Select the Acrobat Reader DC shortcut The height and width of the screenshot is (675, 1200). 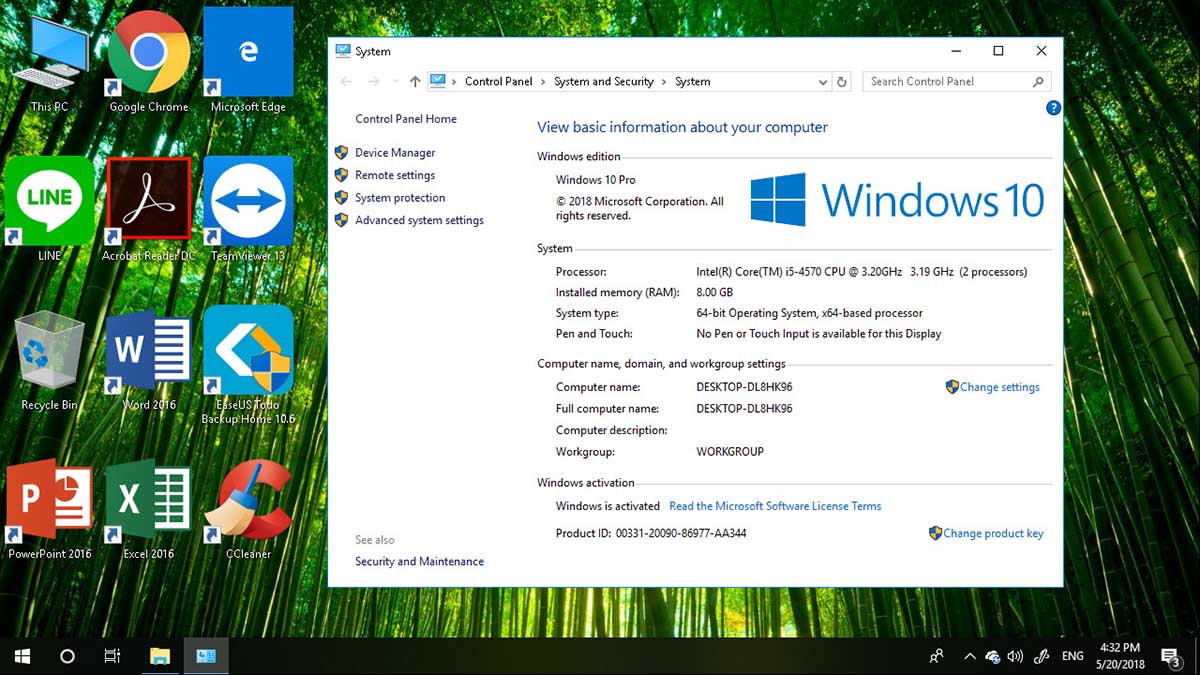(149, 209)
